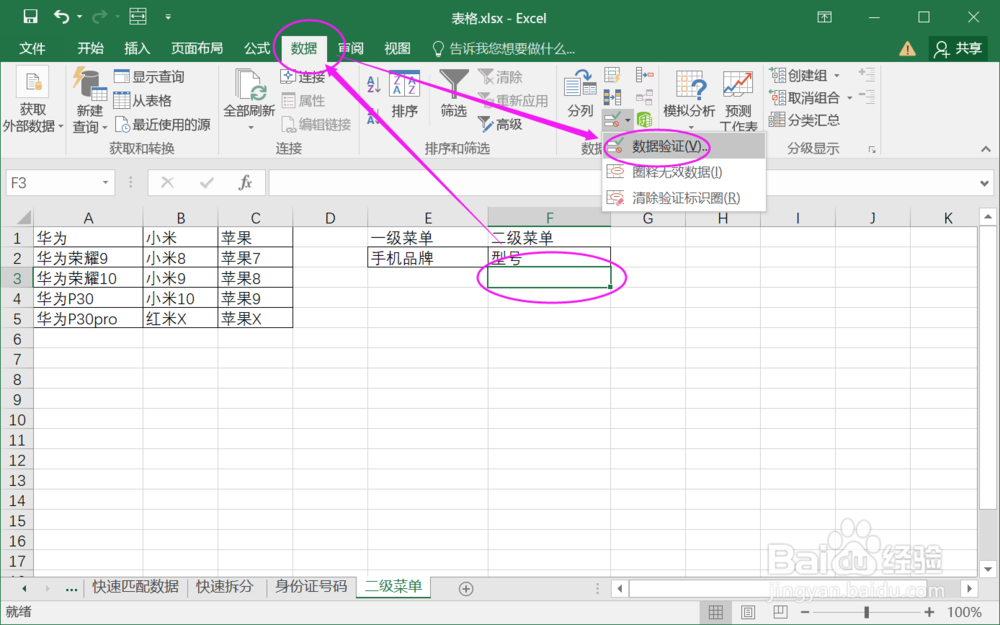The width and height of the screenshot is (1000, 625).
Task: Click the Remove Duplicates icon
Action: pyautogui.click(x=612, y=97)
